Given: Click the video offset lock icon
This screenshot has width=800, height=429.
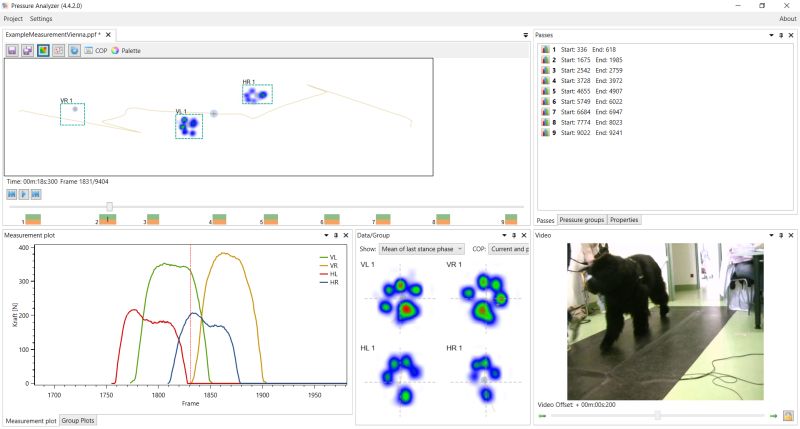Looking at the screenshot, I should [788, 415].
